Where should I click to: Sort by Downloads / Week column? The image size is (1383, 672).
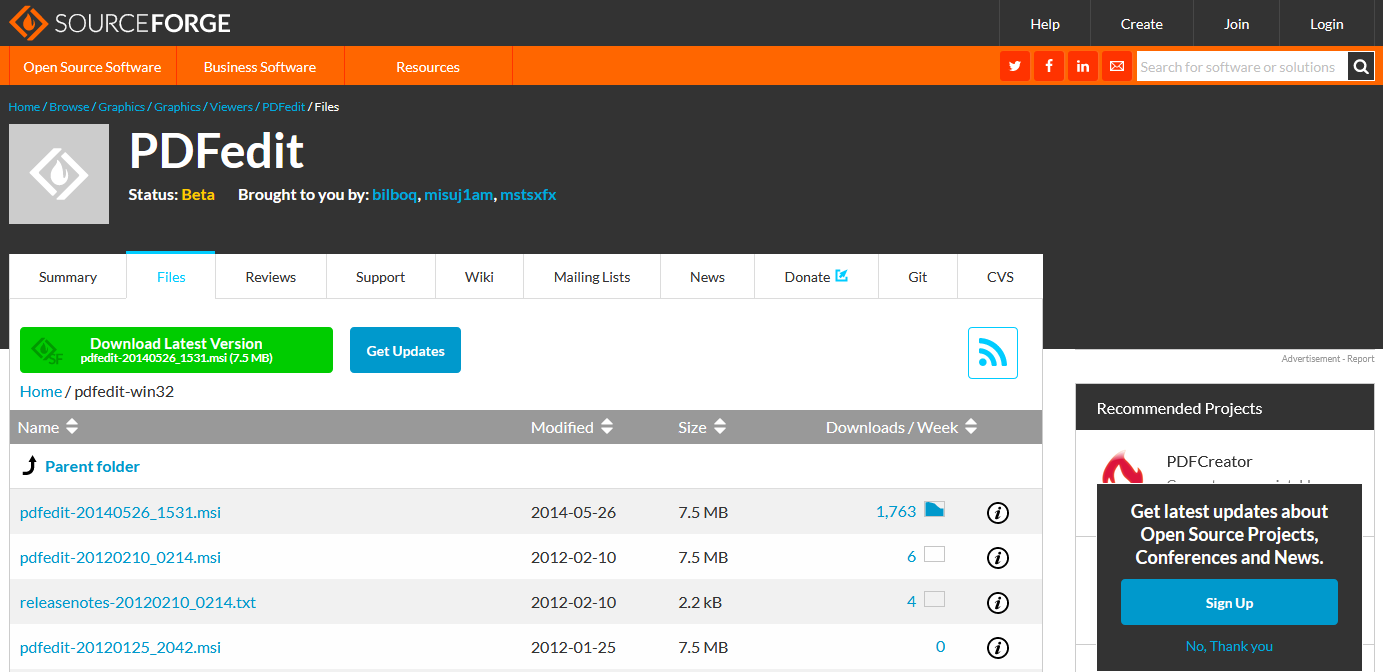[x=901, y=427]
